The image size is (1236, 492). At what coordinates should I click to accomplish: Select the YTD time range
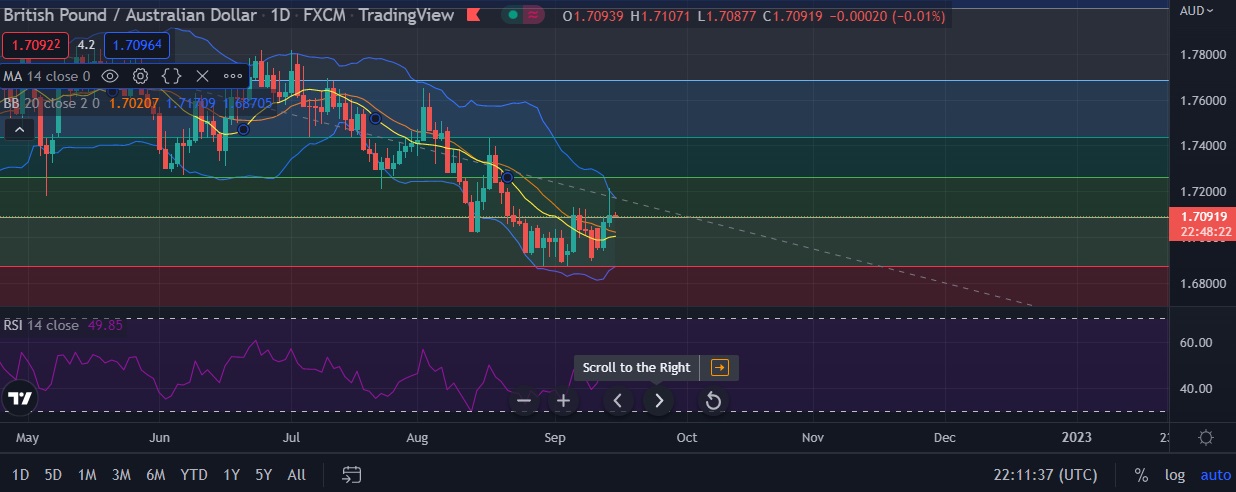194,475
